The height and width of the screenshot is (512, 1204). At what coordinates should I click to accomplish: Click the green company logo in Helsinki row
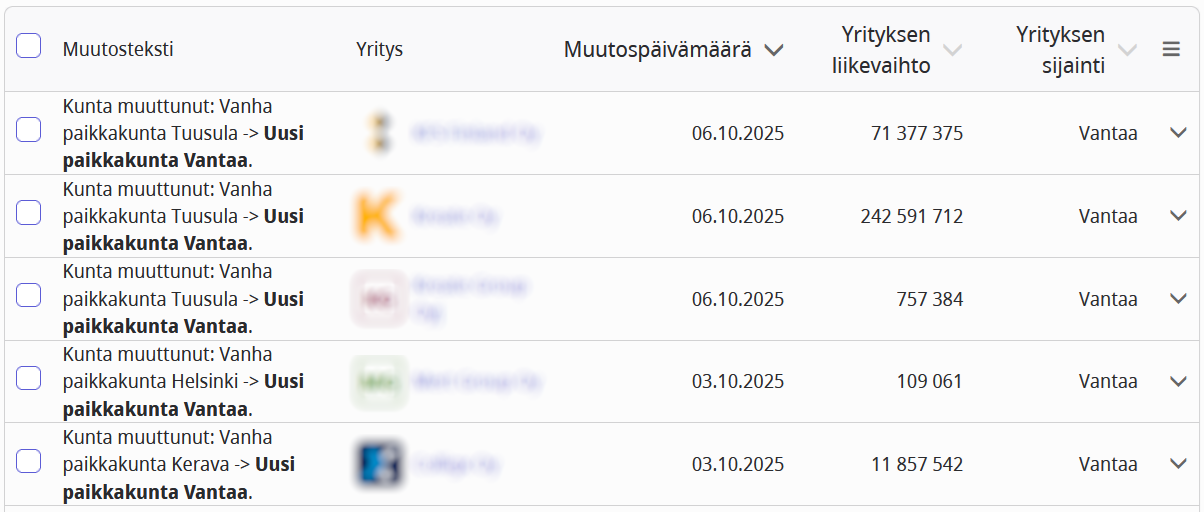coord(378,381)
